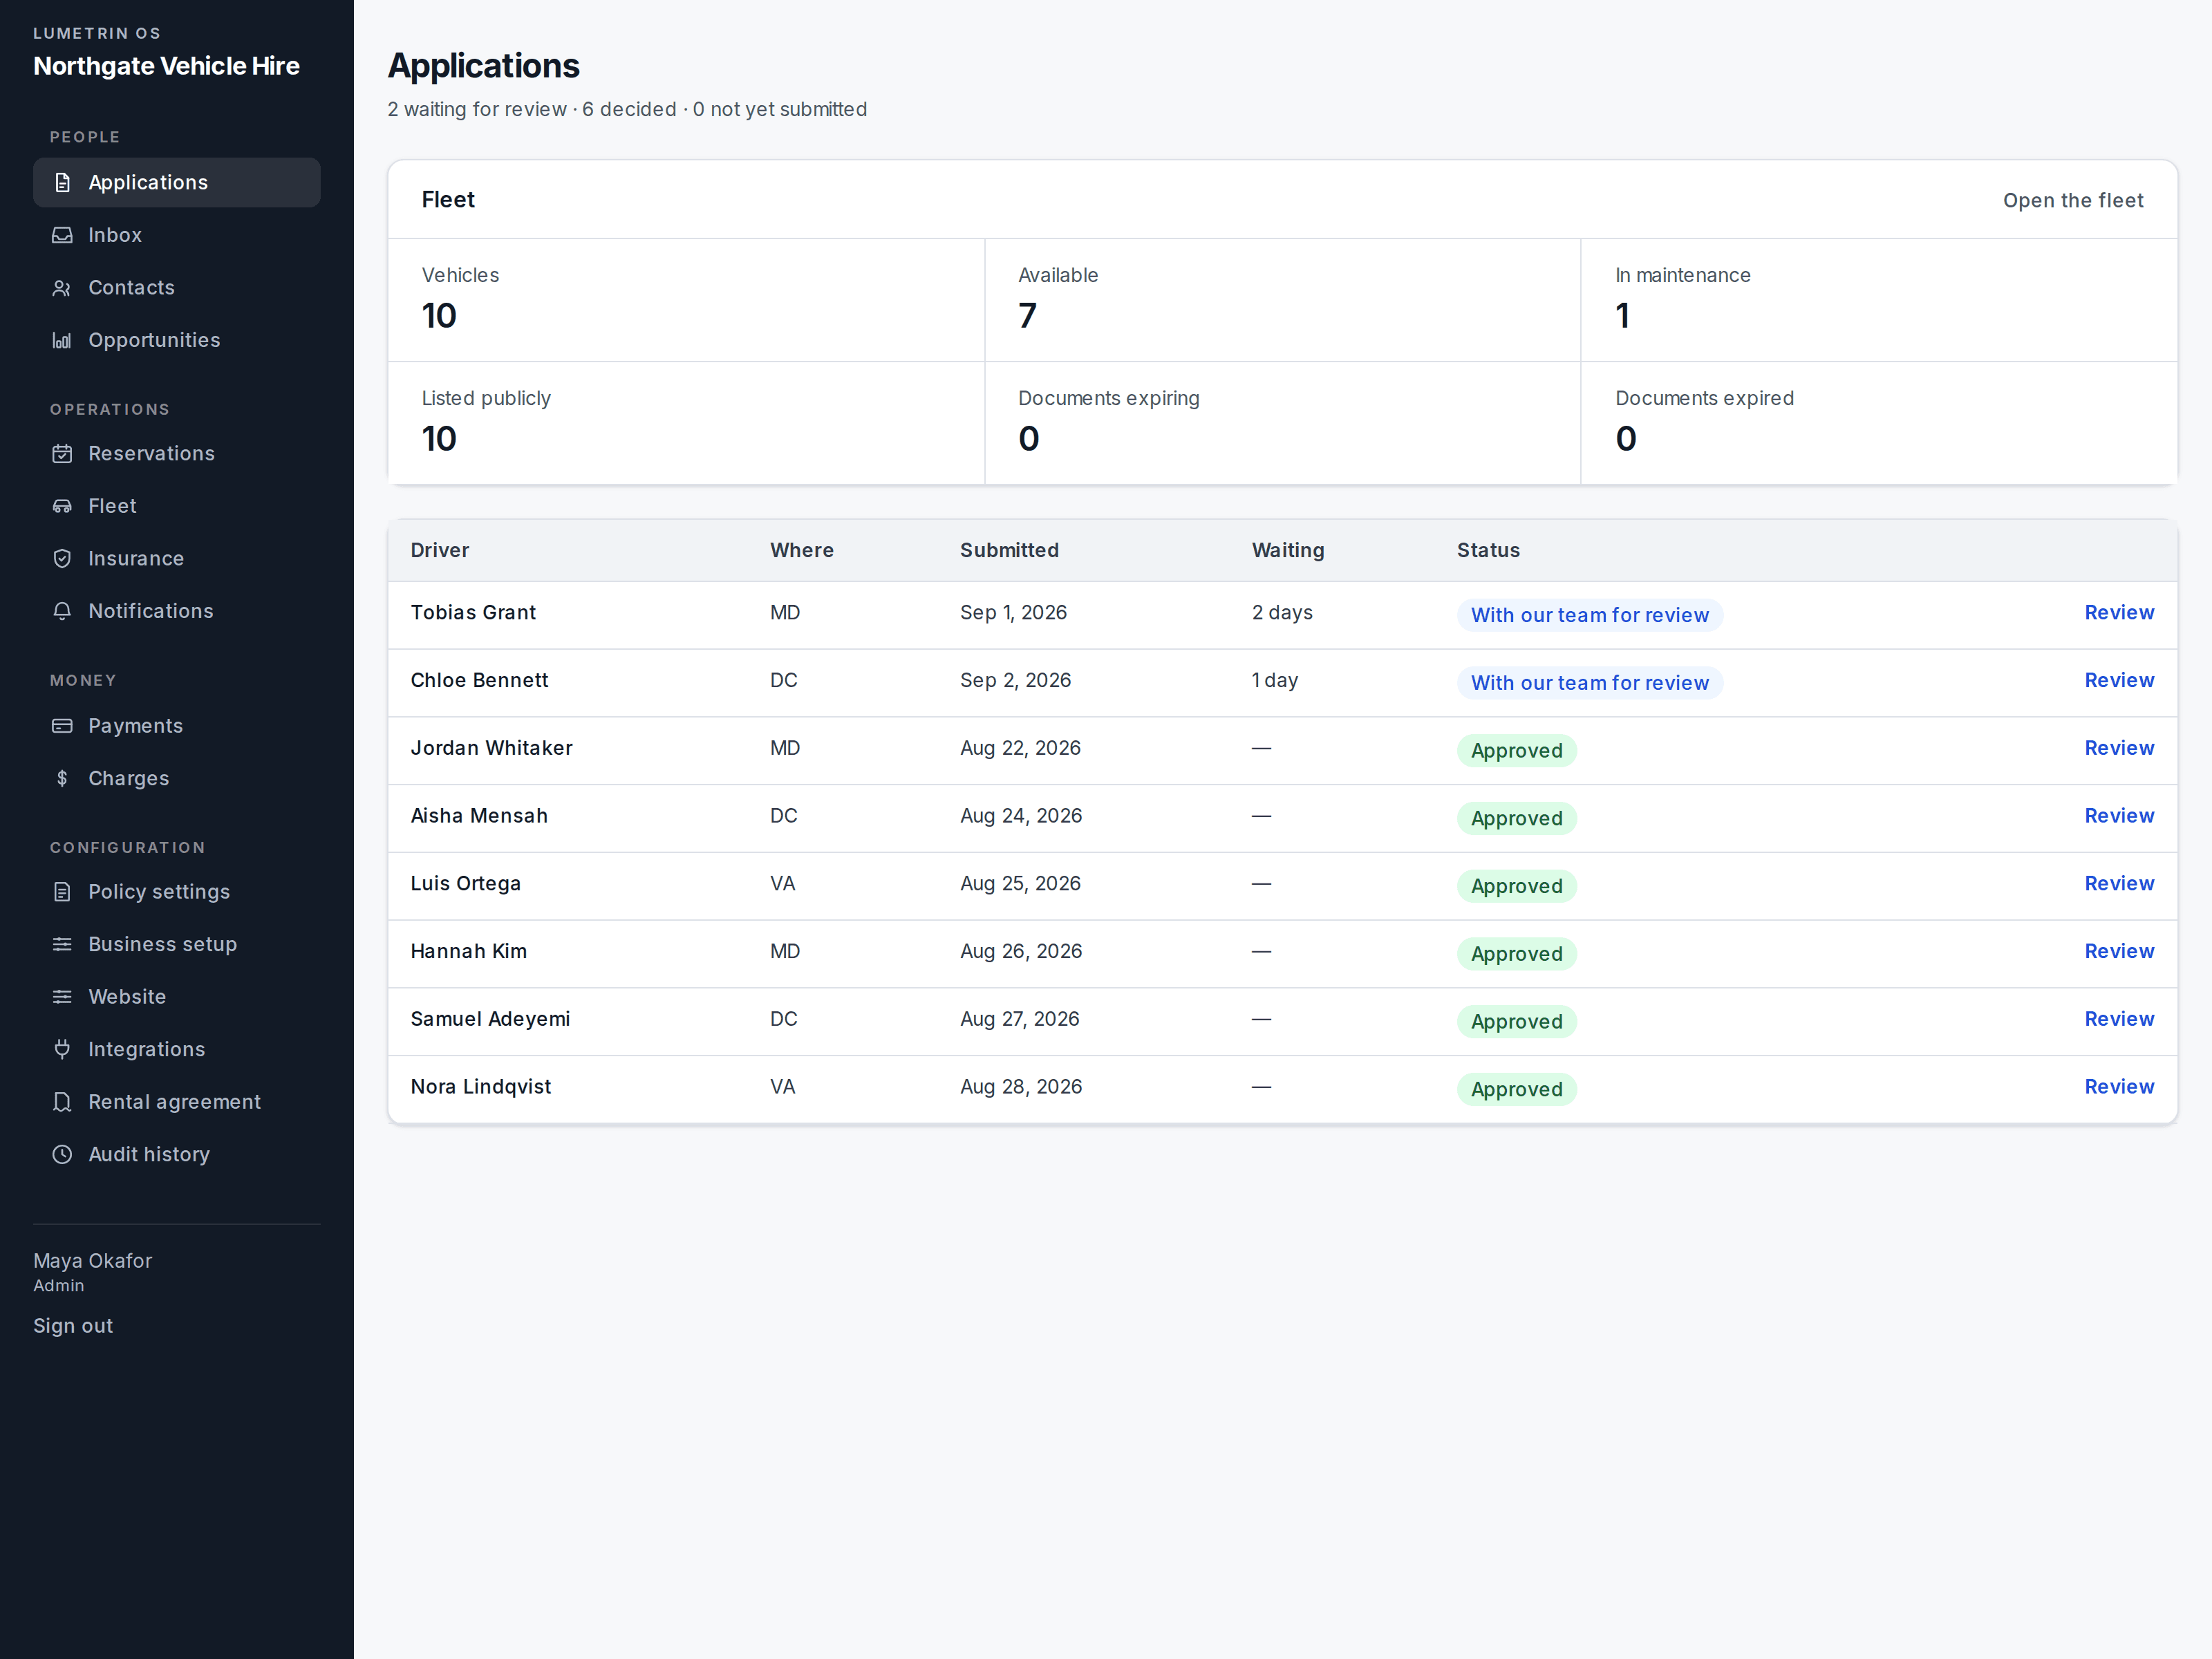Click the '1 day' waiting value

pyautogui.click(x=1275, y=681)
